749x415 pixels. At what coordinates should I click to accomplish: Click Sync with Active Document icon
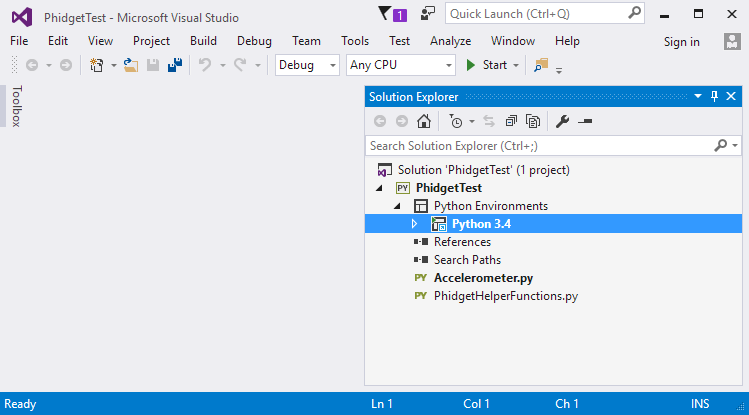[x=489, y=121]
